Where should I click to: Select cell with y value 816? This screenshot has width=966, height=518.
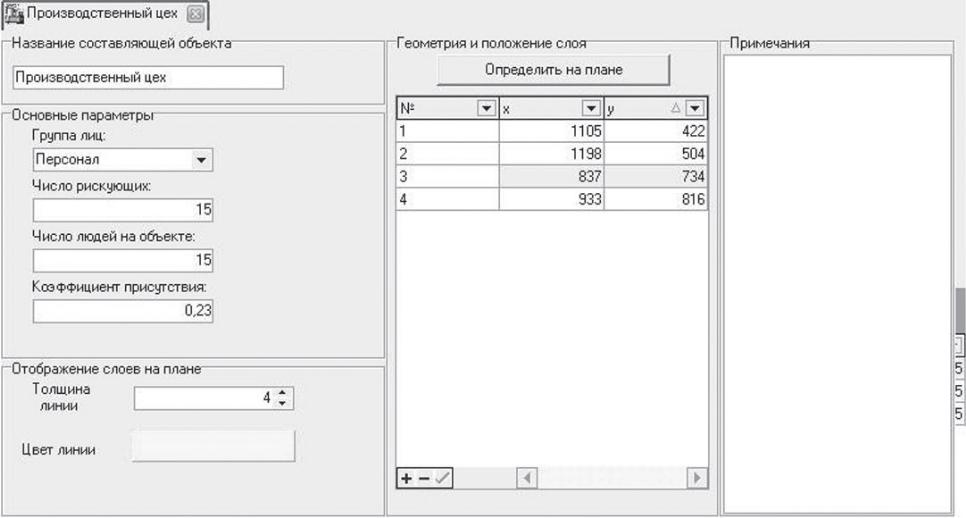(x=656, y=200)
